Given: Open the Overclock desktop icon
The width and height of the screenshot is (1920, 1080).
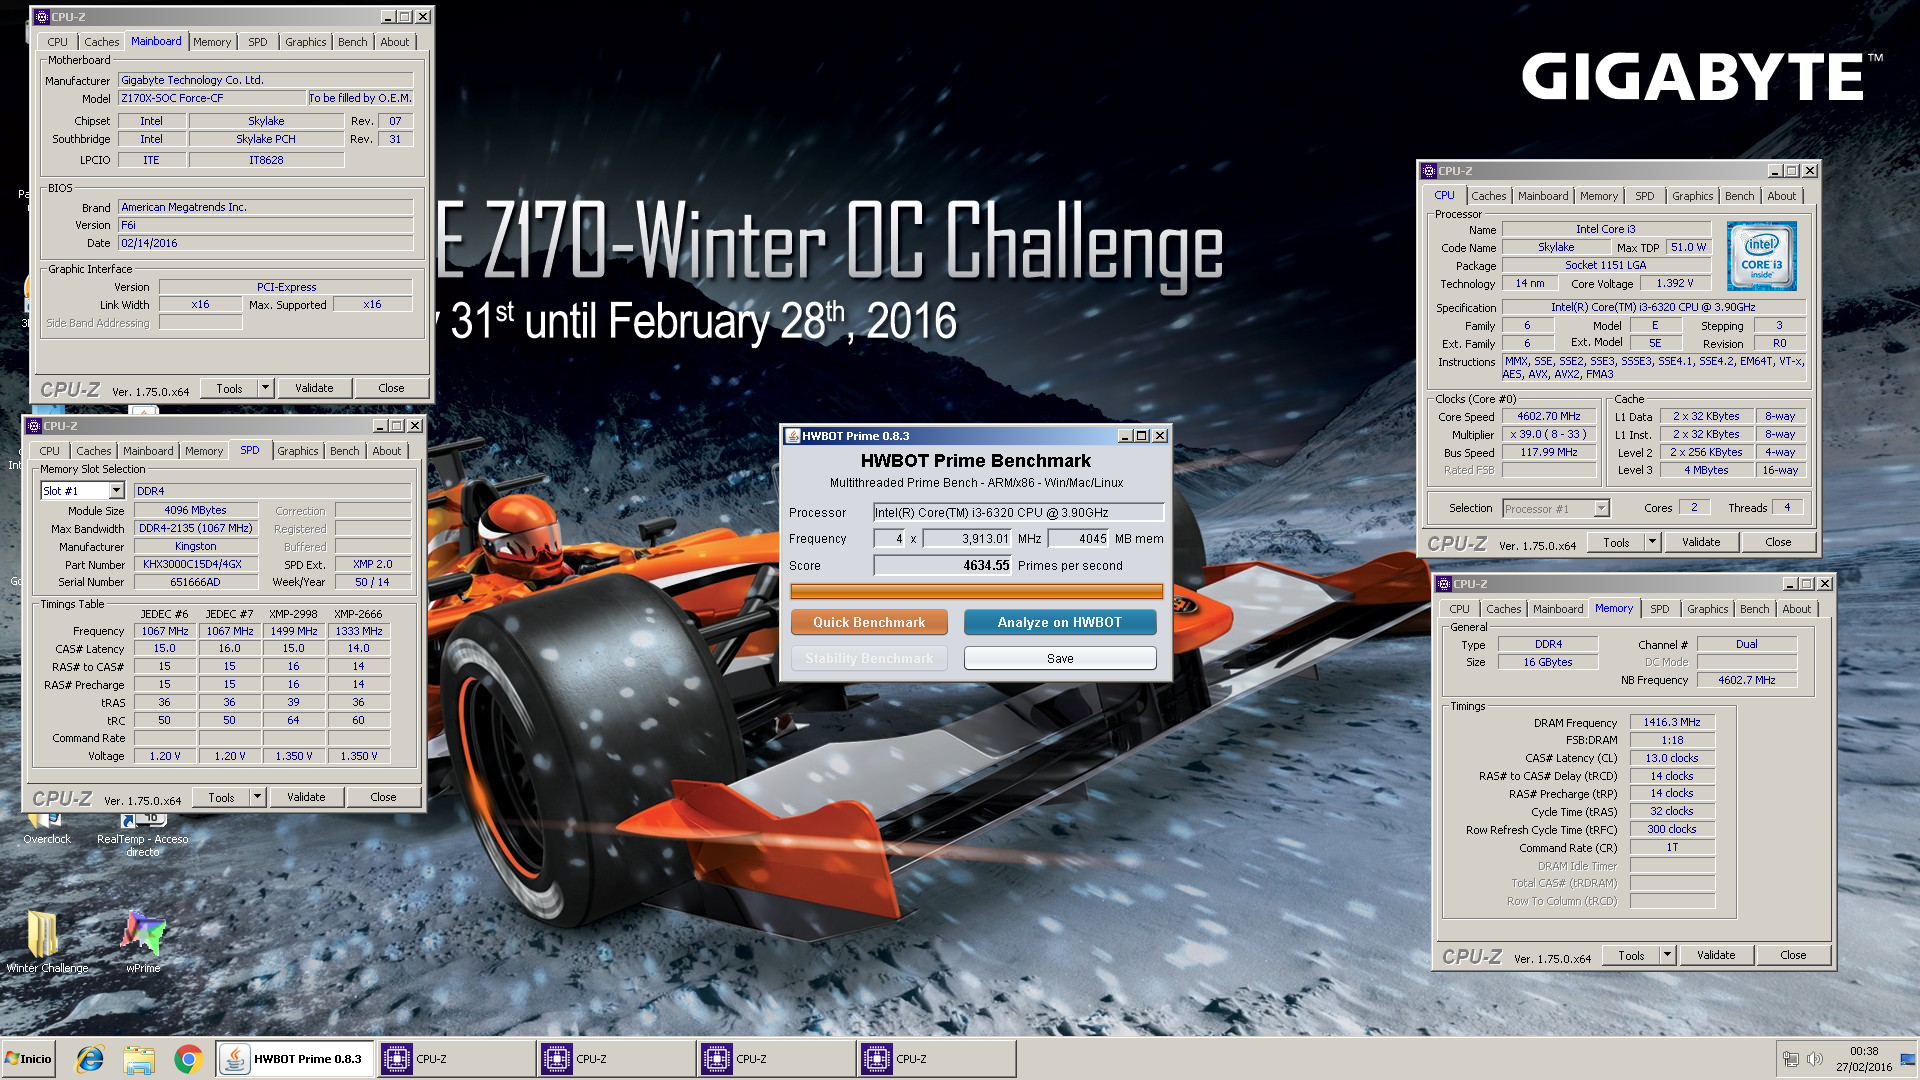Looking at the screenshot, I should pyautogui.click(x=47, y=829).
